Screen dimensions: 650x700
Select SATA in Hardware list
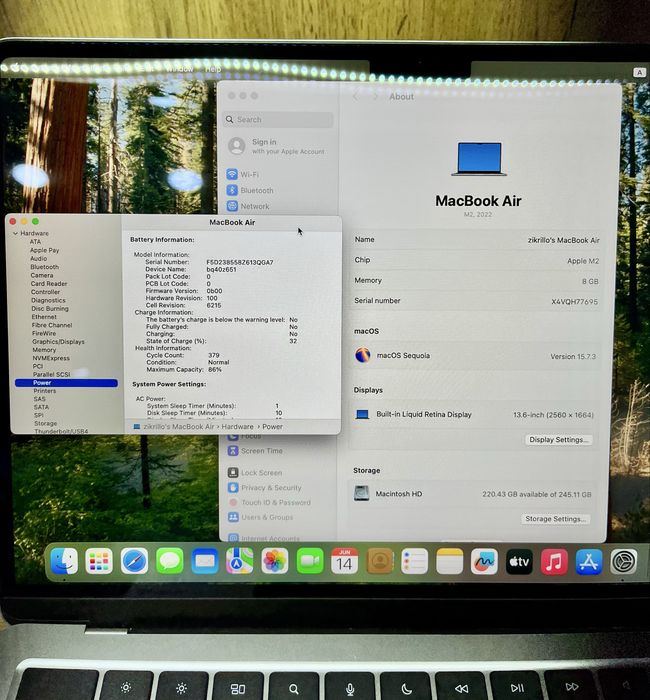41,407
